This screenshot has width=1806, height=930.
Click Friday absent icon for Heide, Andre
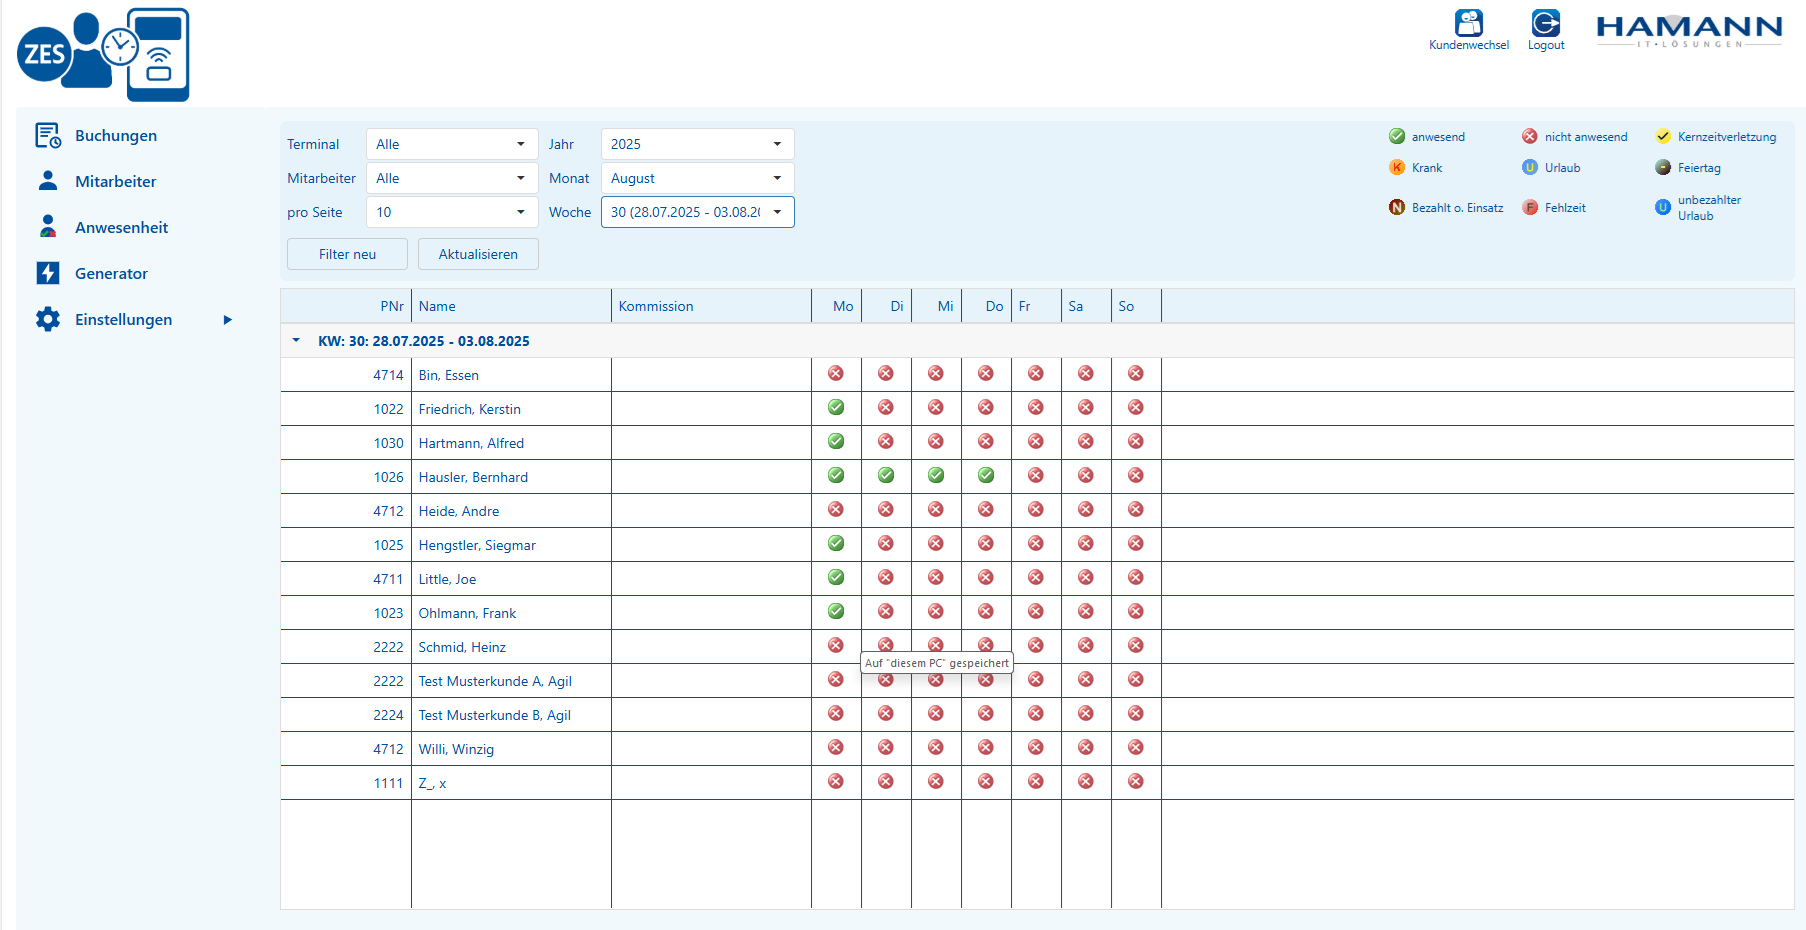1036,509
